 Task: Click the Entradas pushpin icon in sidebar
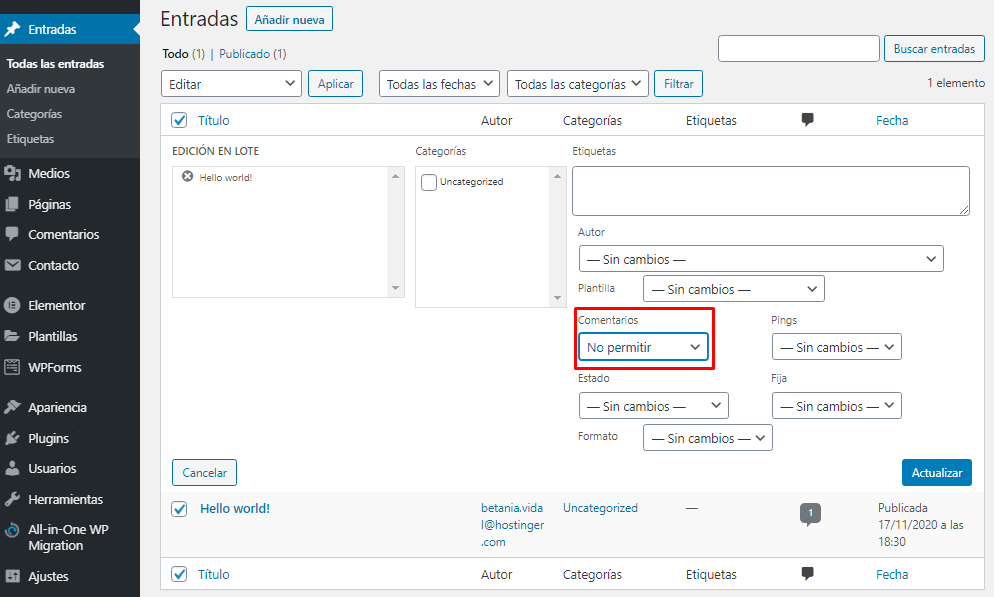pyautogui.click(x=12, y=29)
